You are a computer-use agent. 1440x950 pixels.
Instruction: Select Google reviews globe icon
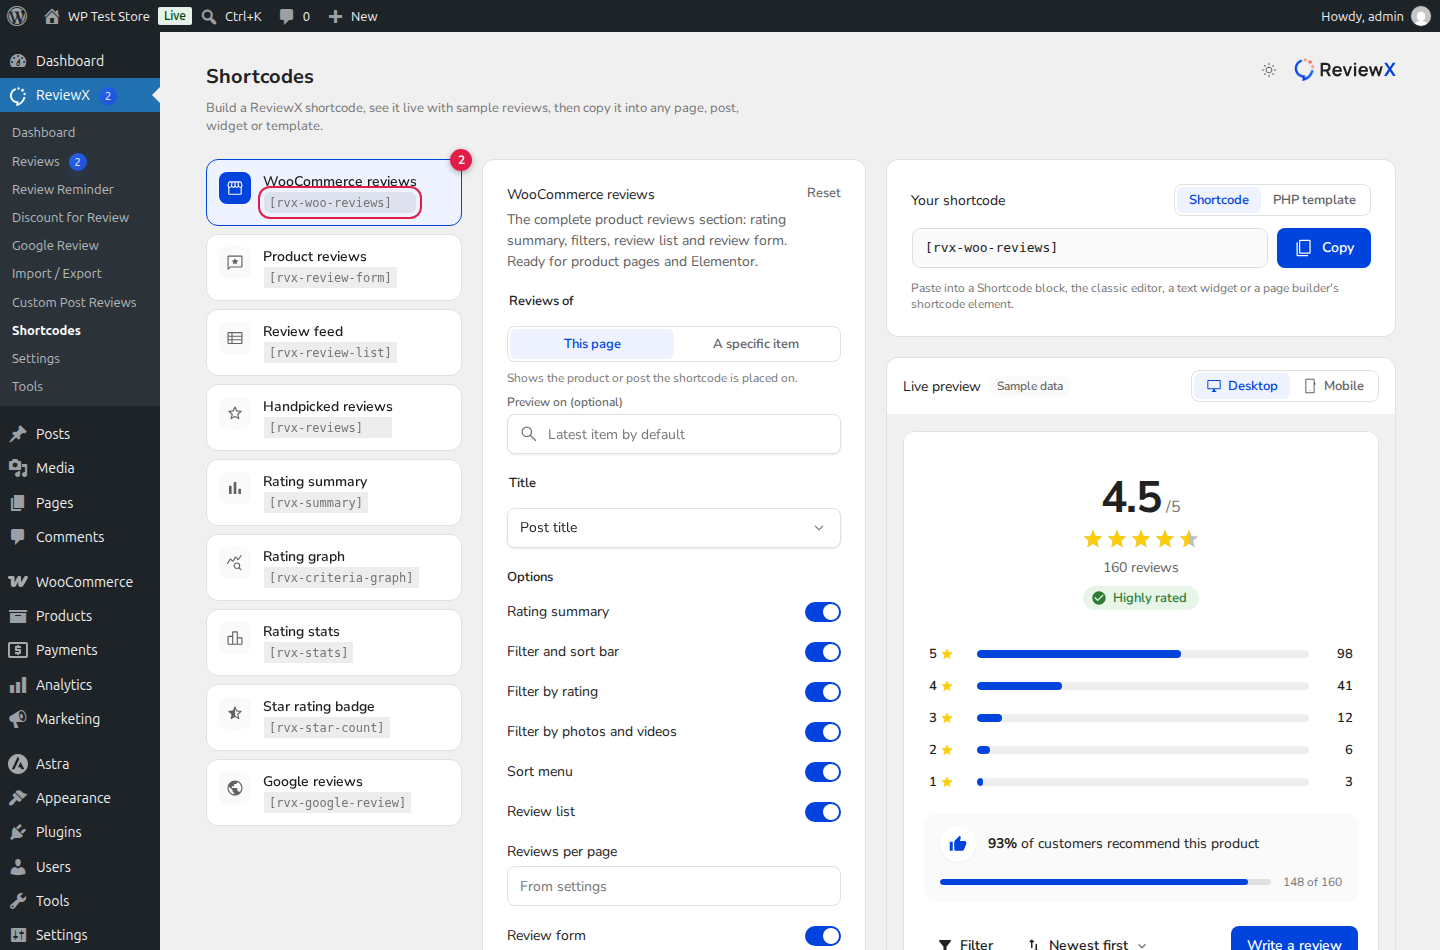tap(235, 788)
